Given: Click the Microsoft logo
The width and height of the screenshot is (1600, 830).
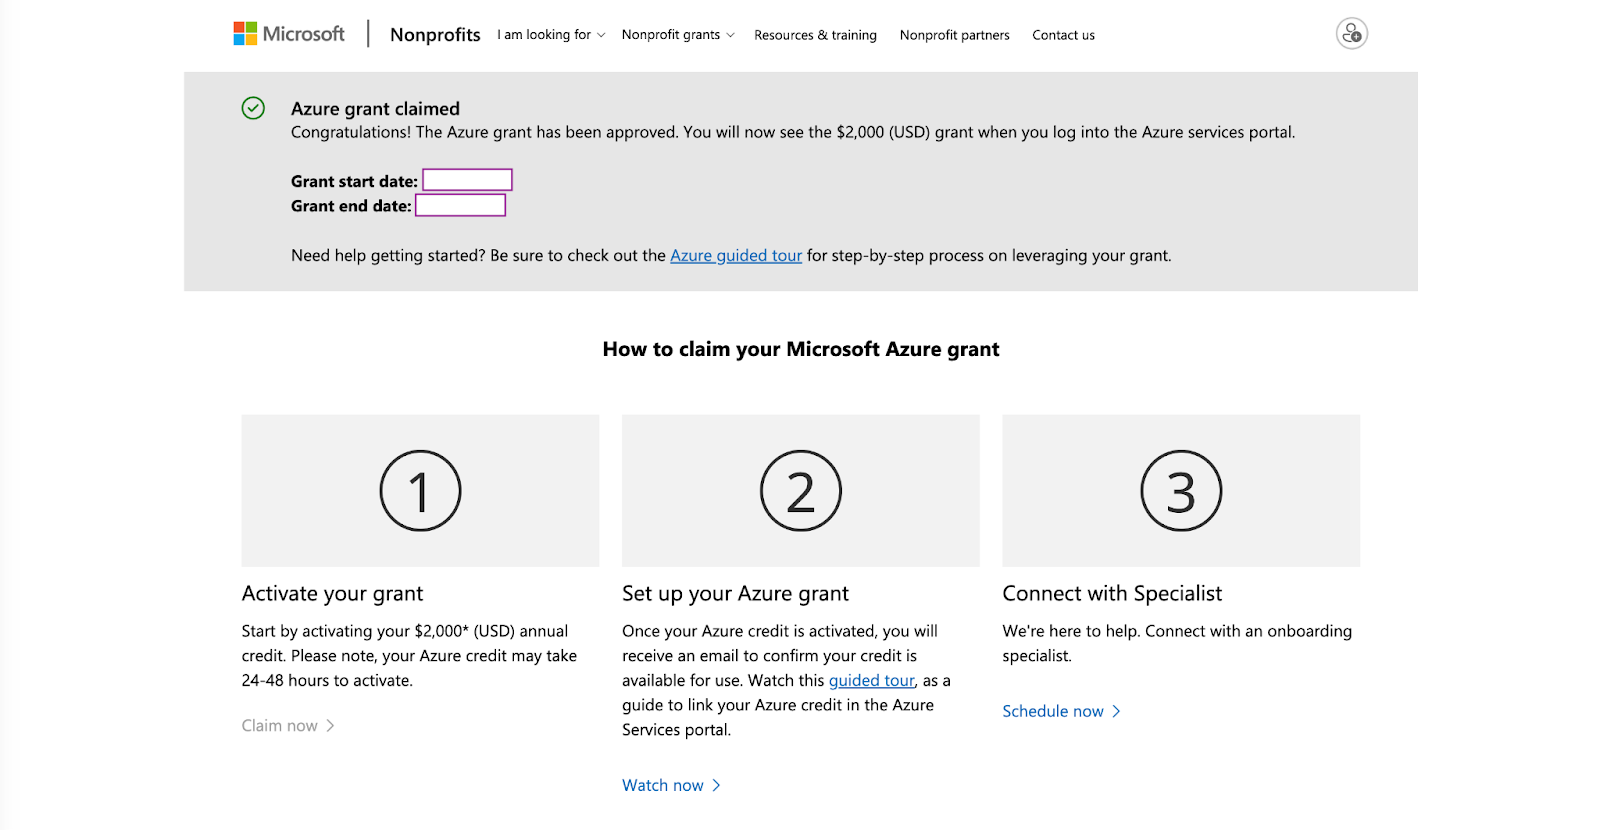Looking at the screenshot, I should (x=289, y=34).
